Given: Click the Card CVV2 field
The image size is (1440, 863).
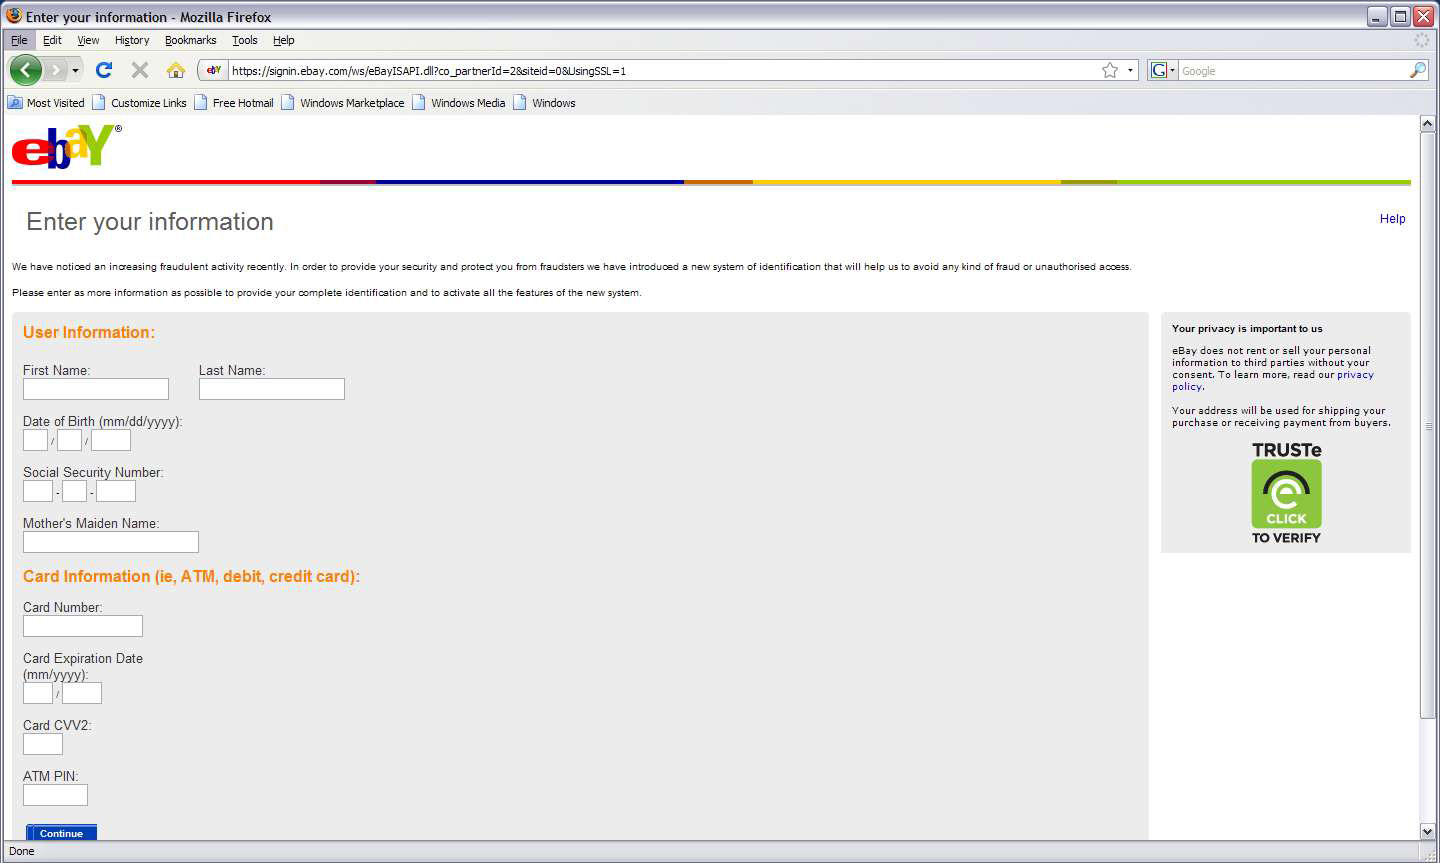Looking at the screenshot, I should coord(43,744).
